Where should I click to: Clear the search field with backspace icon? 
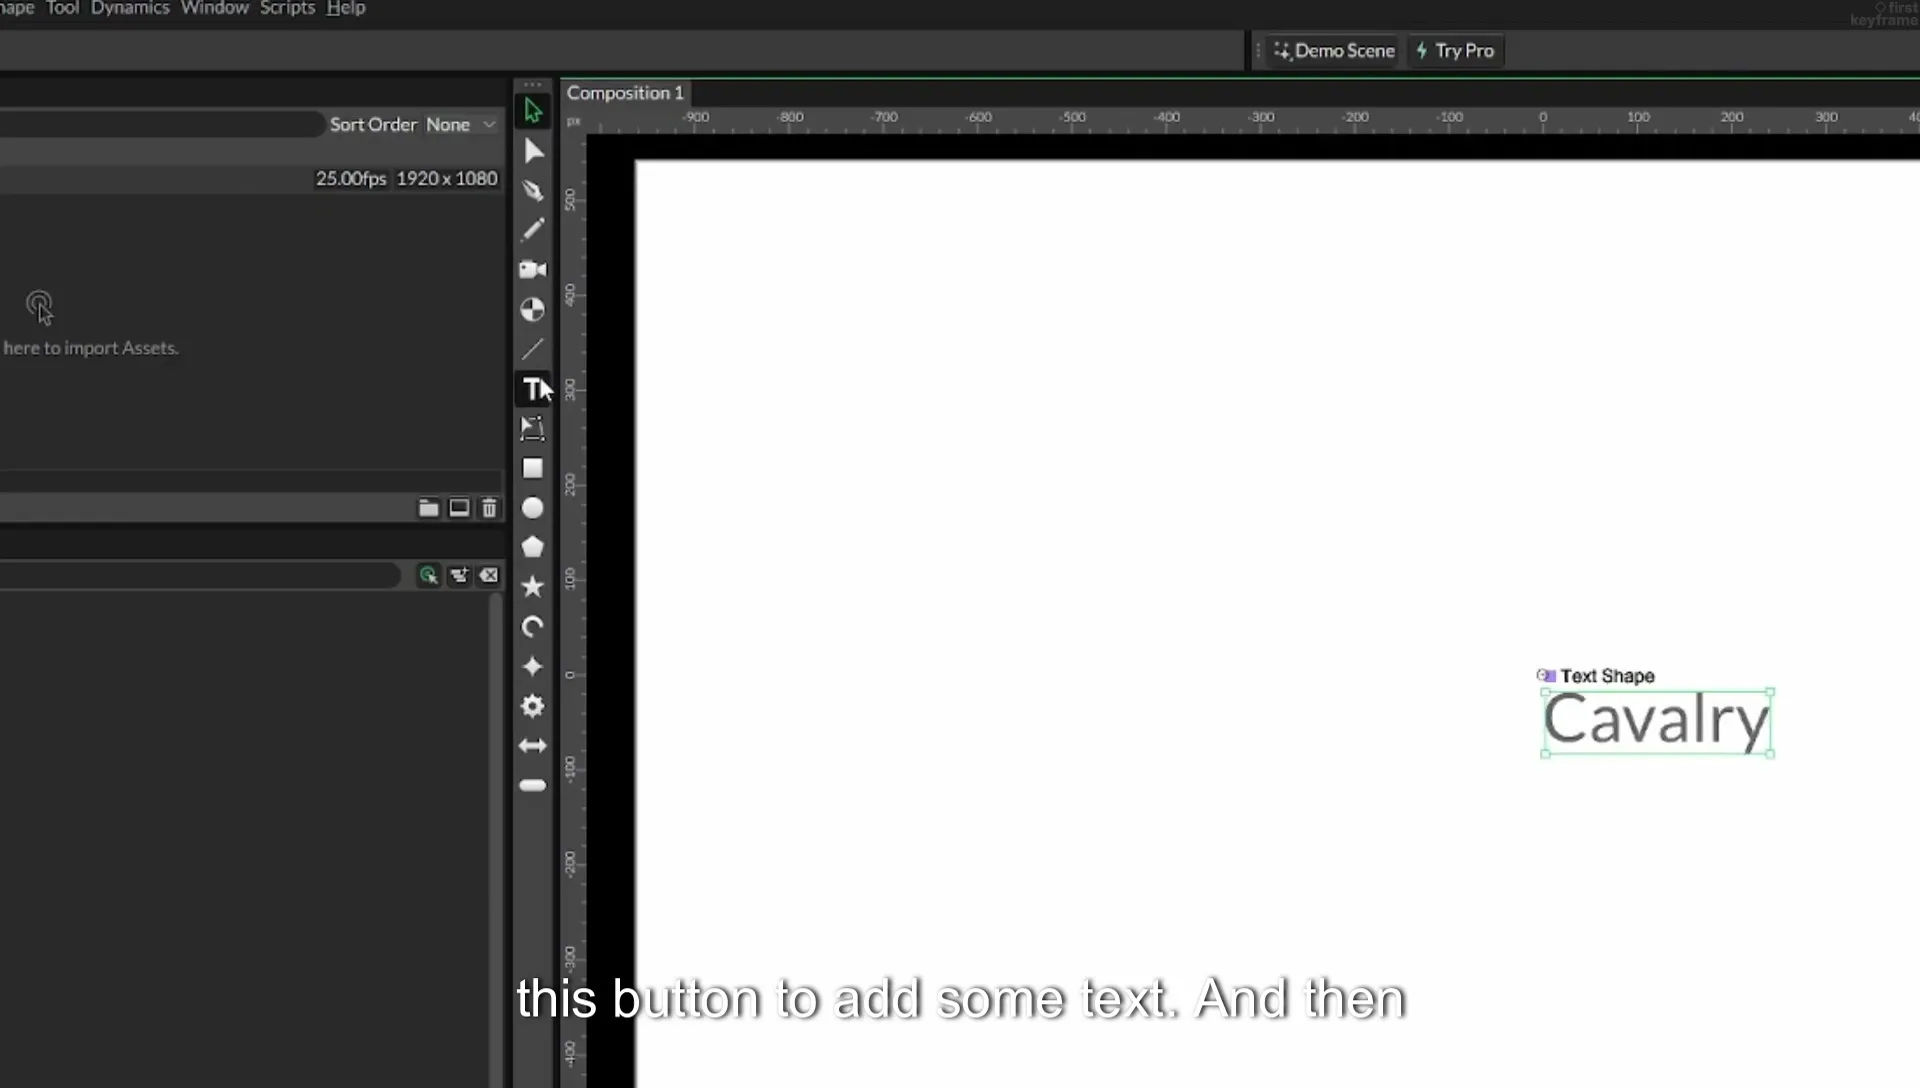click(489, 575)
